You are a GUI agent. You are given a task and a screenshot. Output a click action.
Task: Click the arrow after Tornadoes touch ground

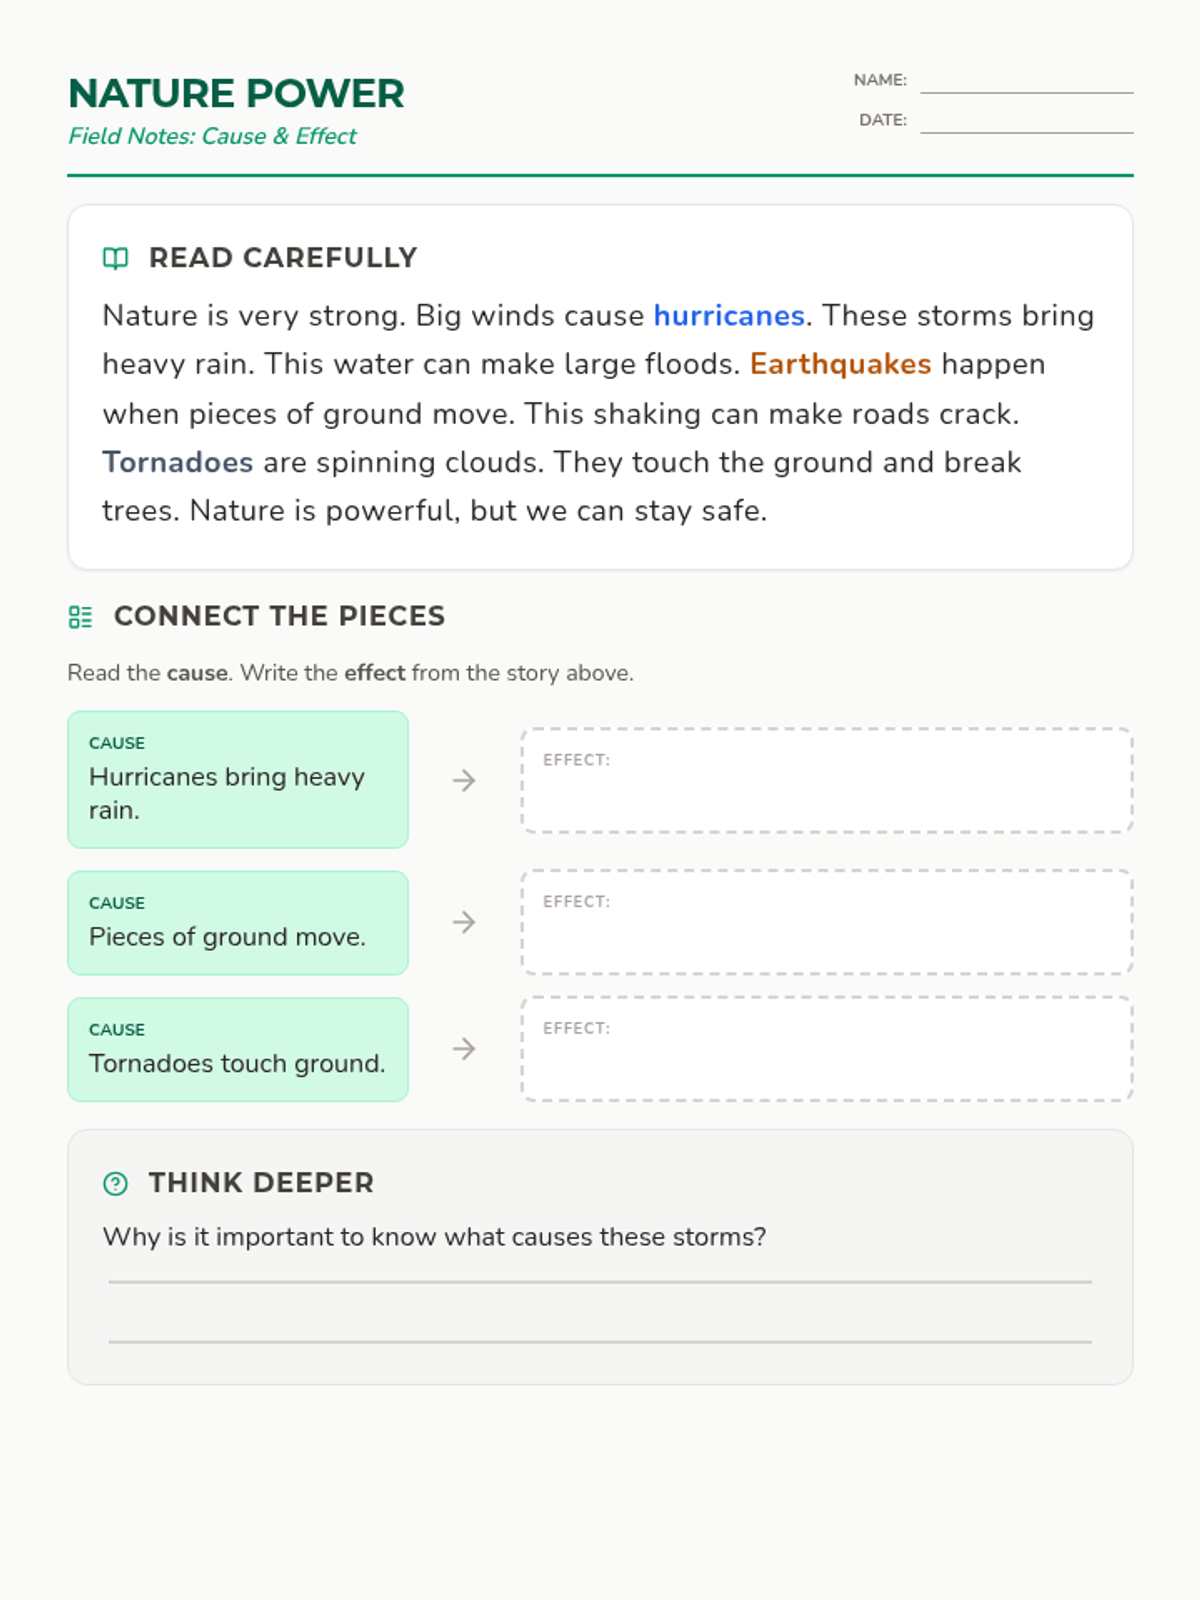(x=464, y=1049)
